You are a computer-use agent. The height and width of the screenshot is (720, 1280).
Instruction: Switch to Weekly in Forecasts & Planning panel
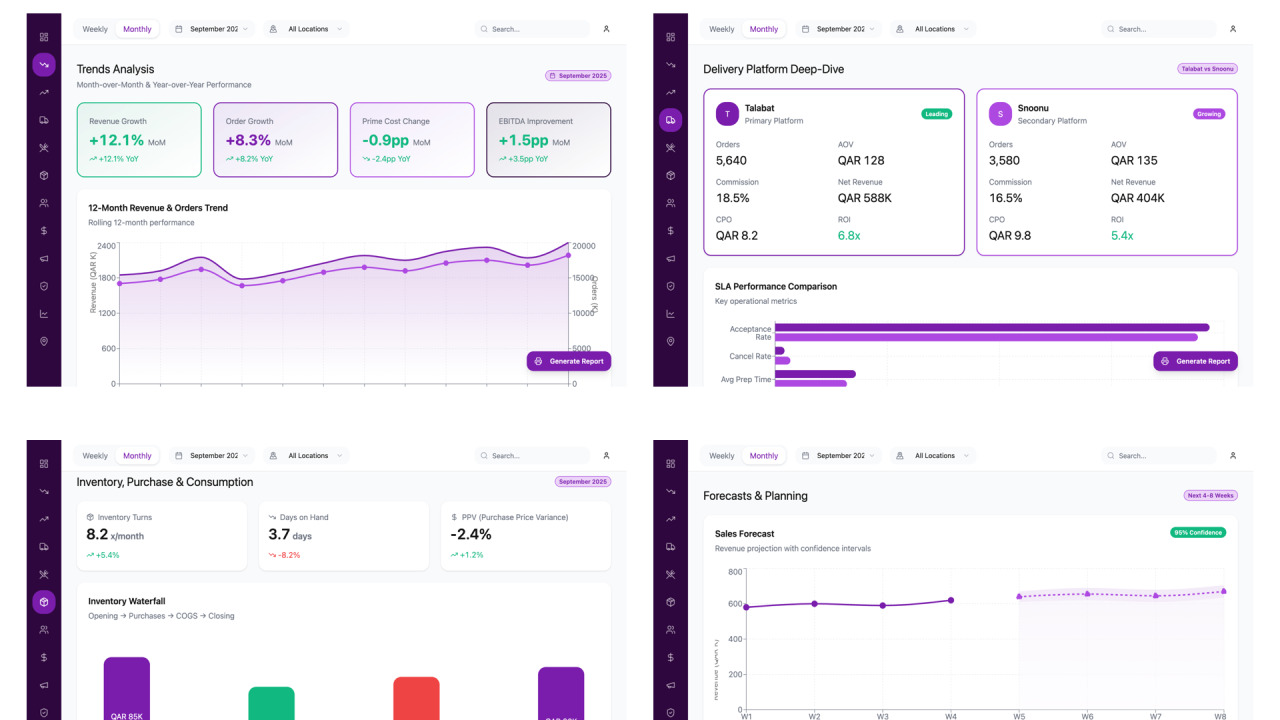[x=721, y=456]
